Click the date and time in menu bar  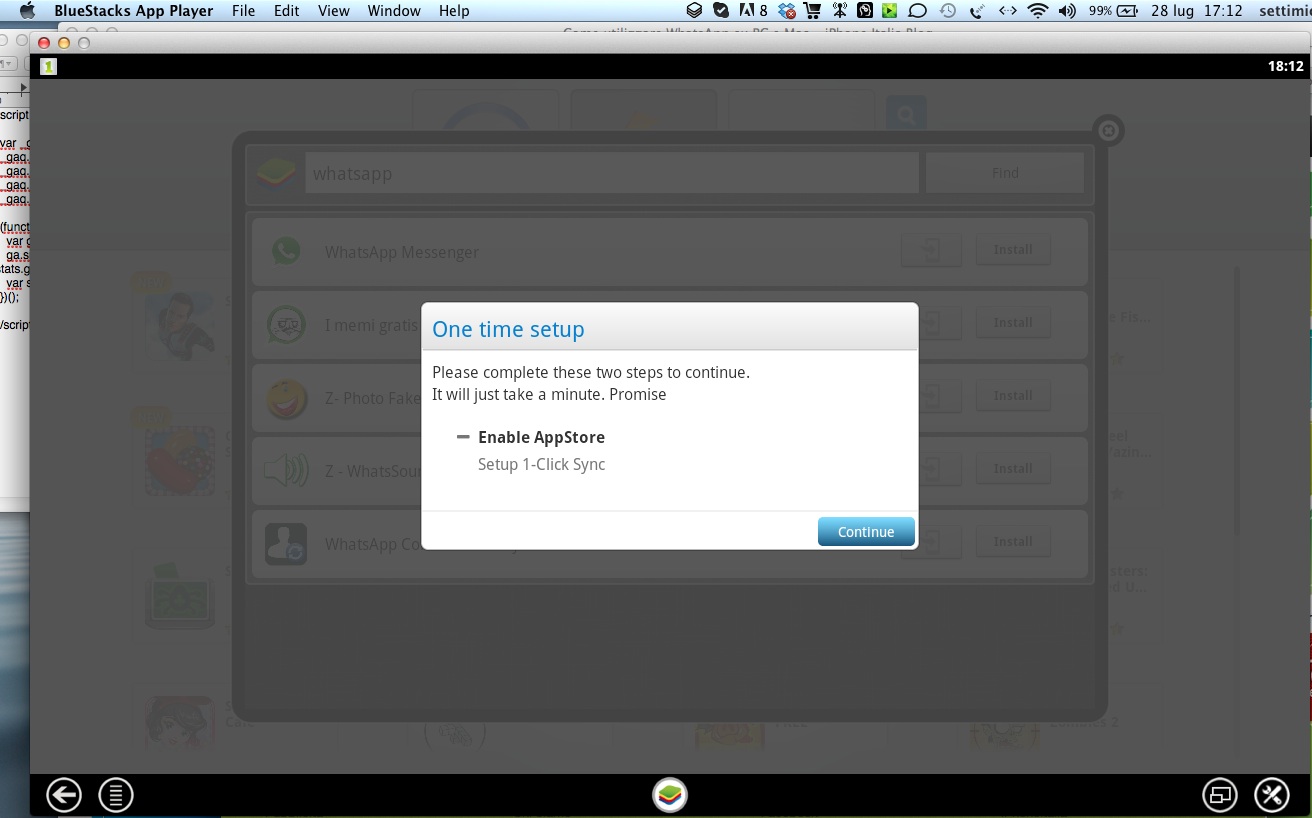click(x=1197, y=11)
